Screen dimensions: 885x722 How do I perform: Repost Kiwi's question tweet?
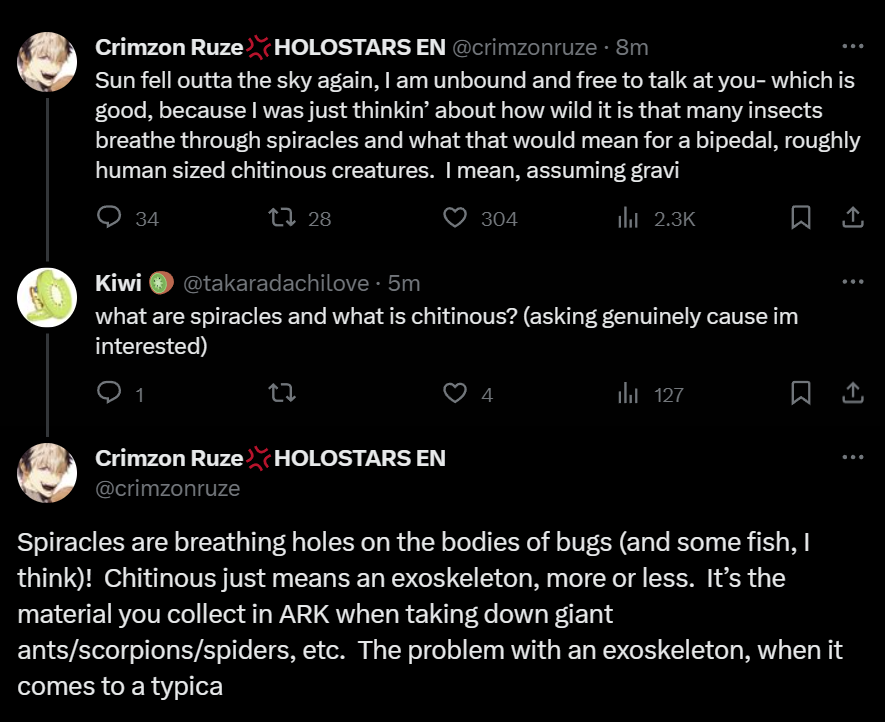coord(283,394)
